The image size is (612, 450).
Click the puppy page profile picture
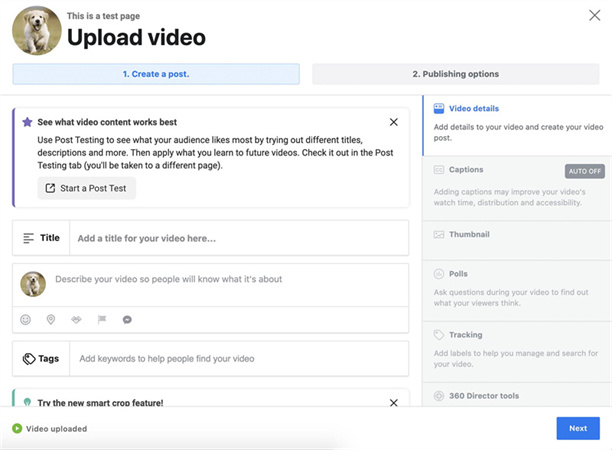click(x=36, y=31)
